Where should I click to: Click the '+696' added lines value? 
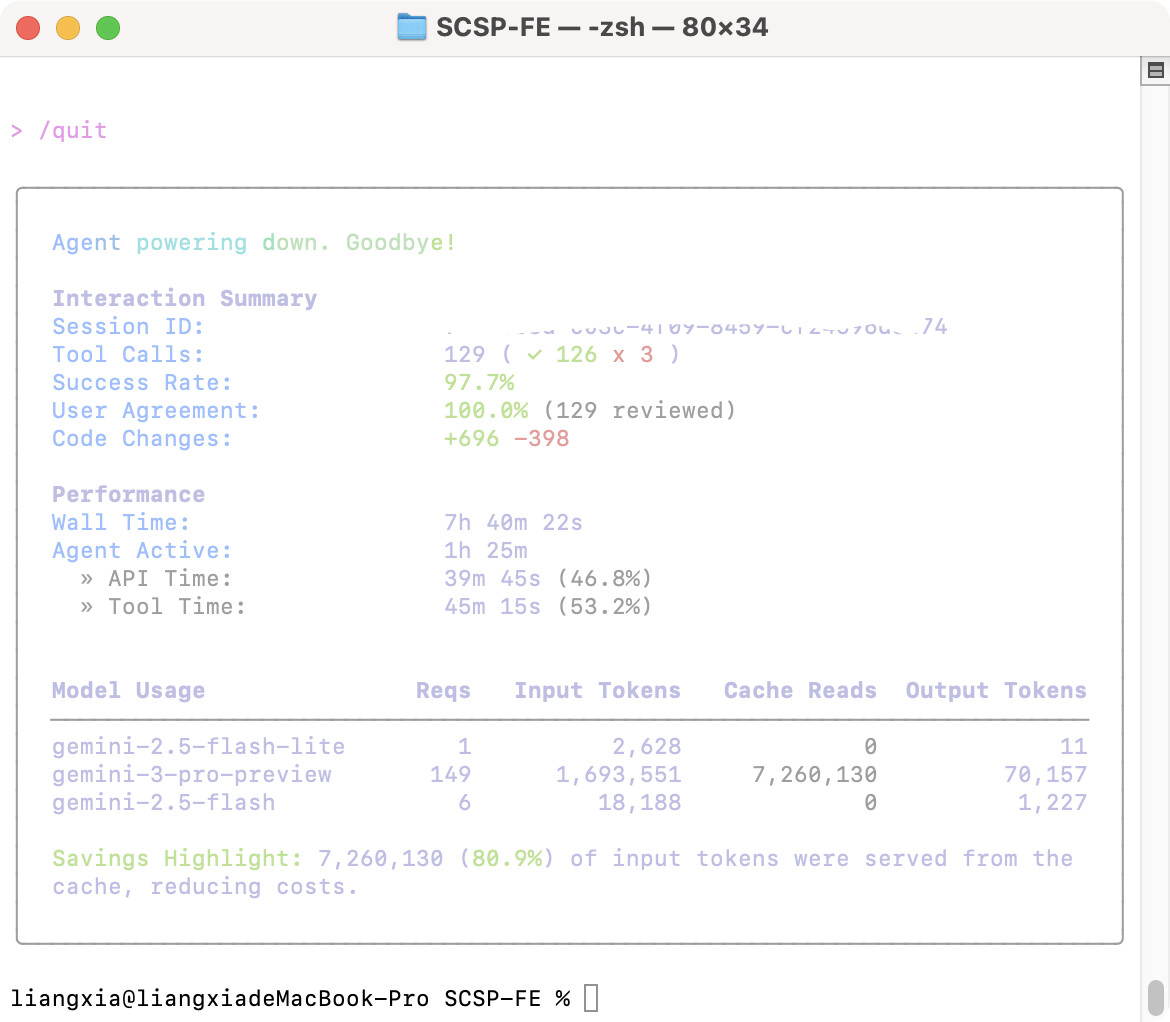point(471,439)
